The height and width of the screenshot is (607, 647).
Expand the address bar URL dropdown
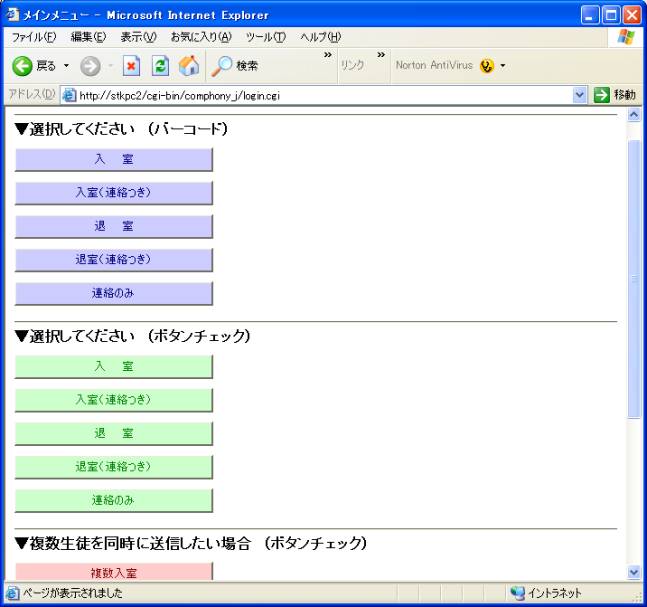coord(579,95)
